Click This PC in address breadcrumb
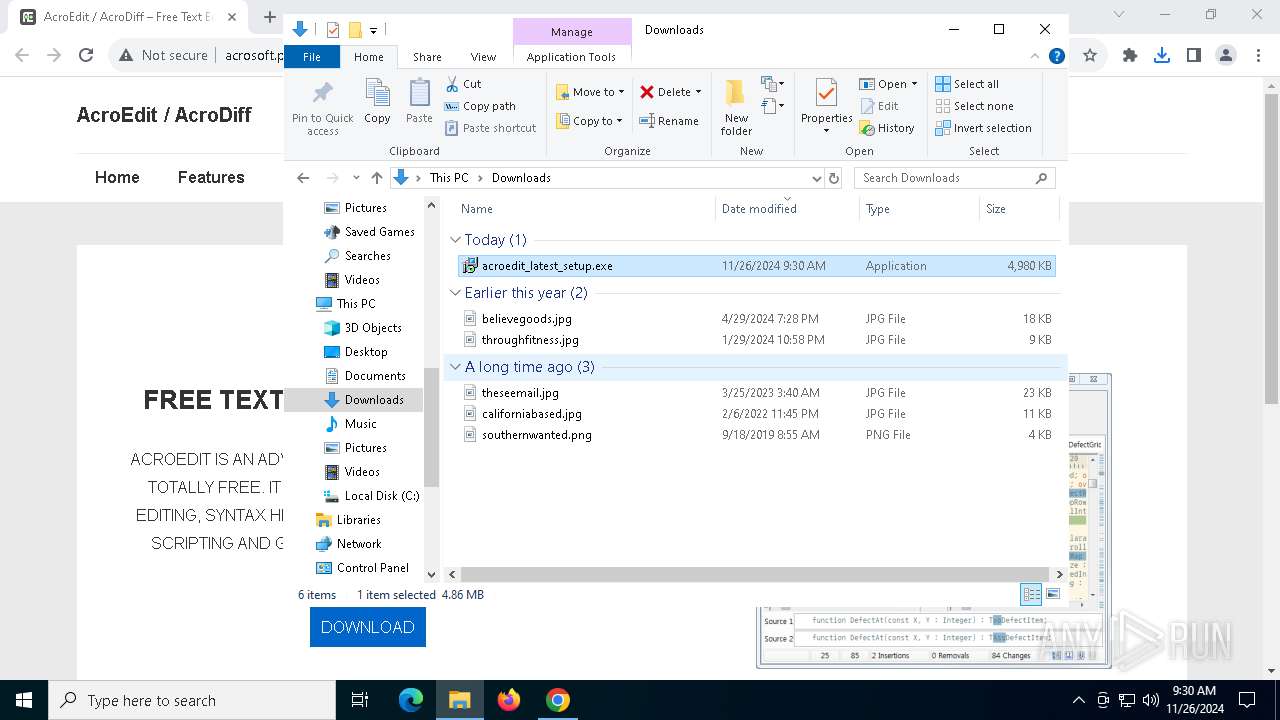 click(449, 178)
